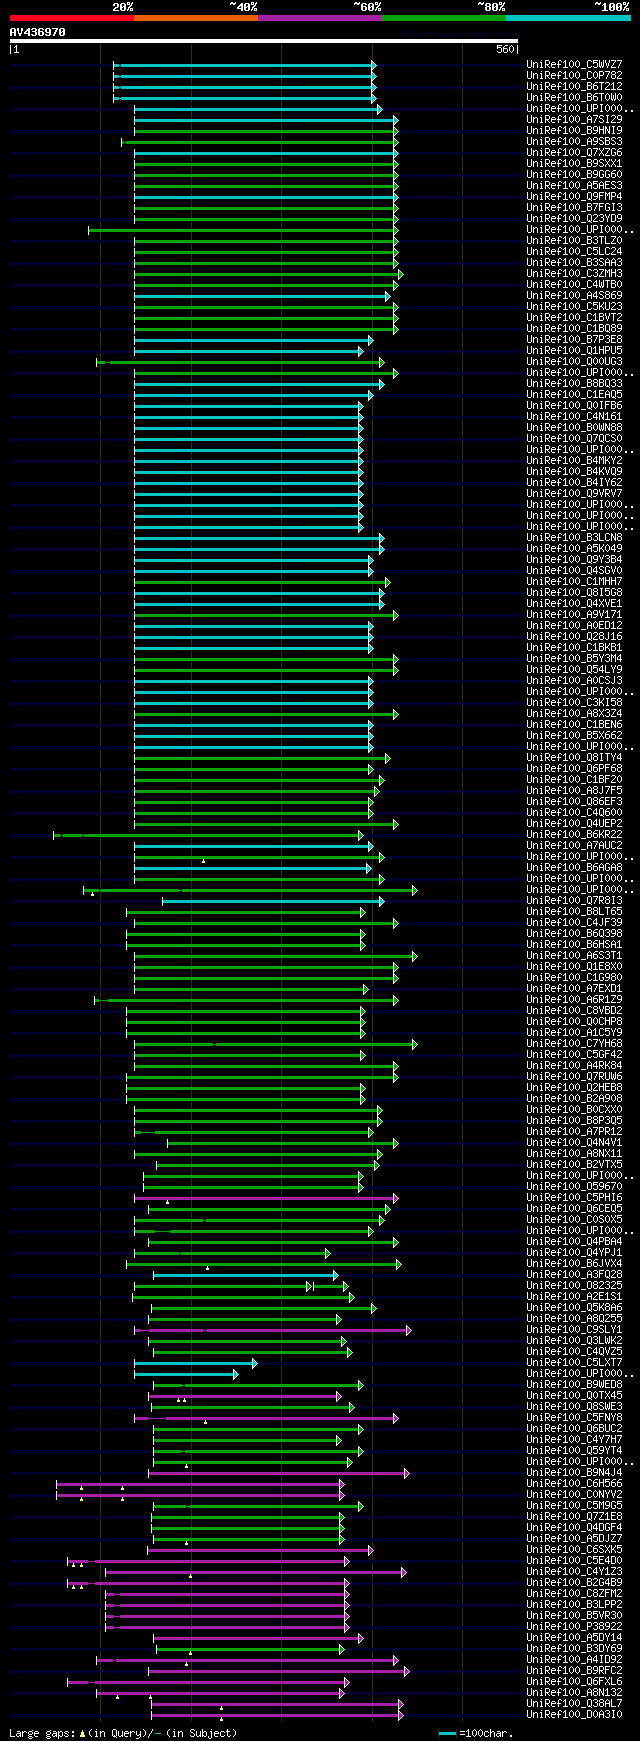This screenshot has height=1741, width=640.
Task: Click hit label UniRef100_Q54LY9
Action: click(x=574, y=669)
